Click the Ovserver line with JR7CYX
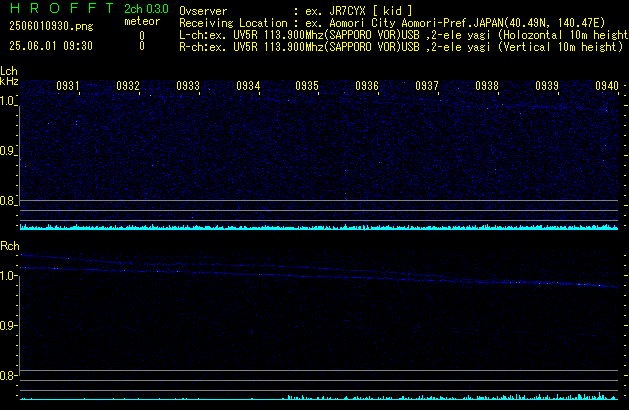The height and width of the screenshot is (410, 629). pos(296,11)
